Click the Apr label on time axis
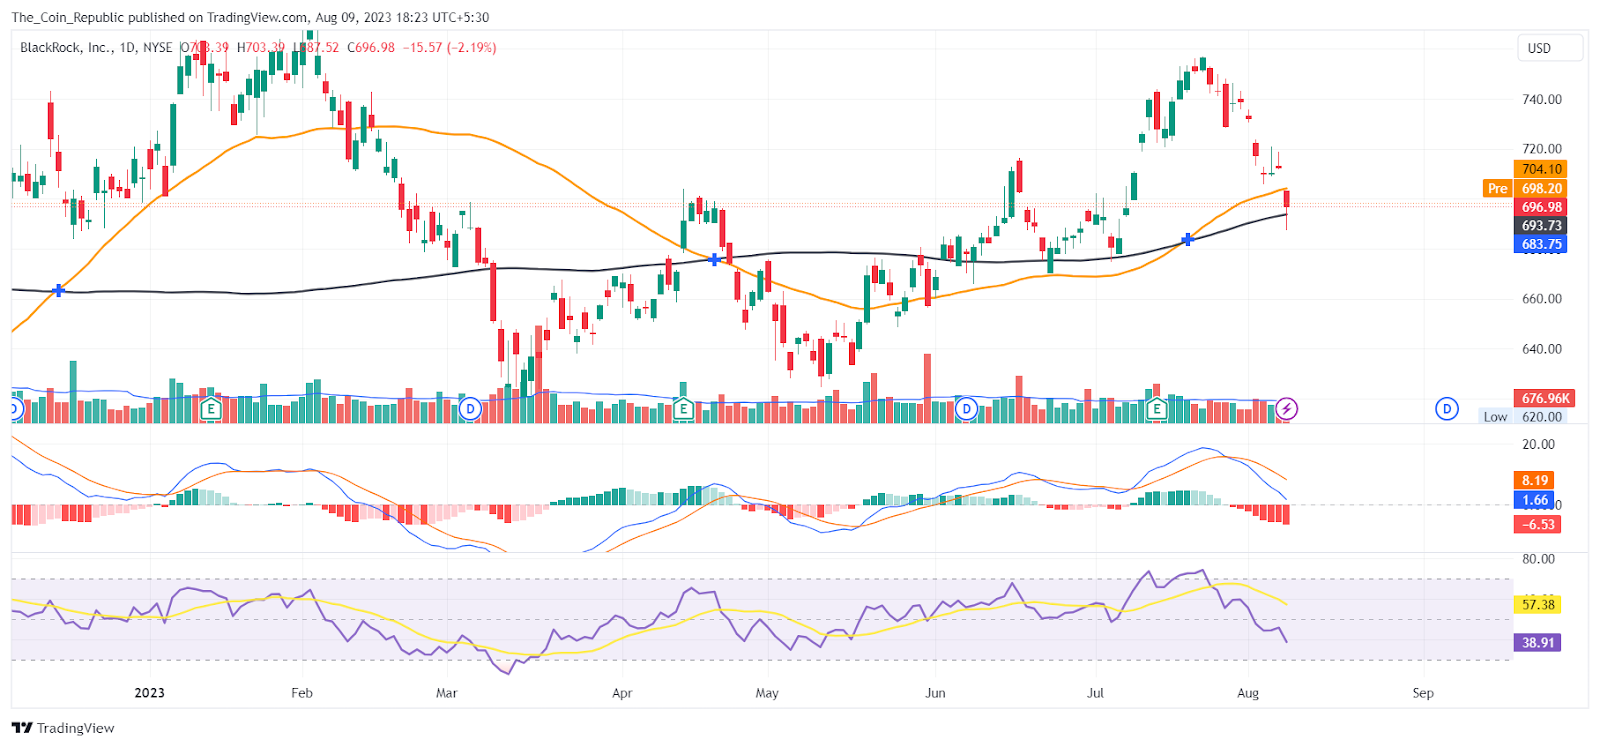This screenshot has height=747, width=1600. pyautogui.click(x=622, y=693)
